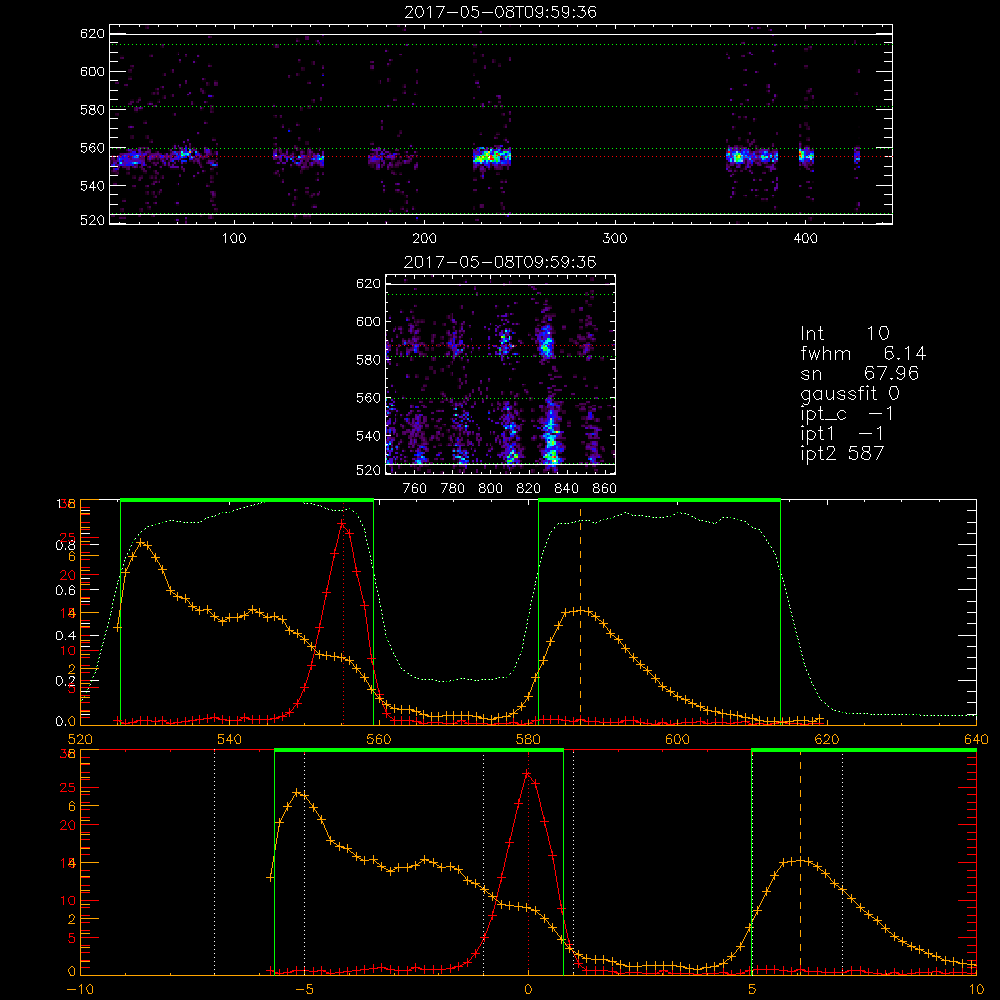1000x1000 pixels.
Task: Click x-axis label 5 on bottom plot
Action: click(752, 989)
